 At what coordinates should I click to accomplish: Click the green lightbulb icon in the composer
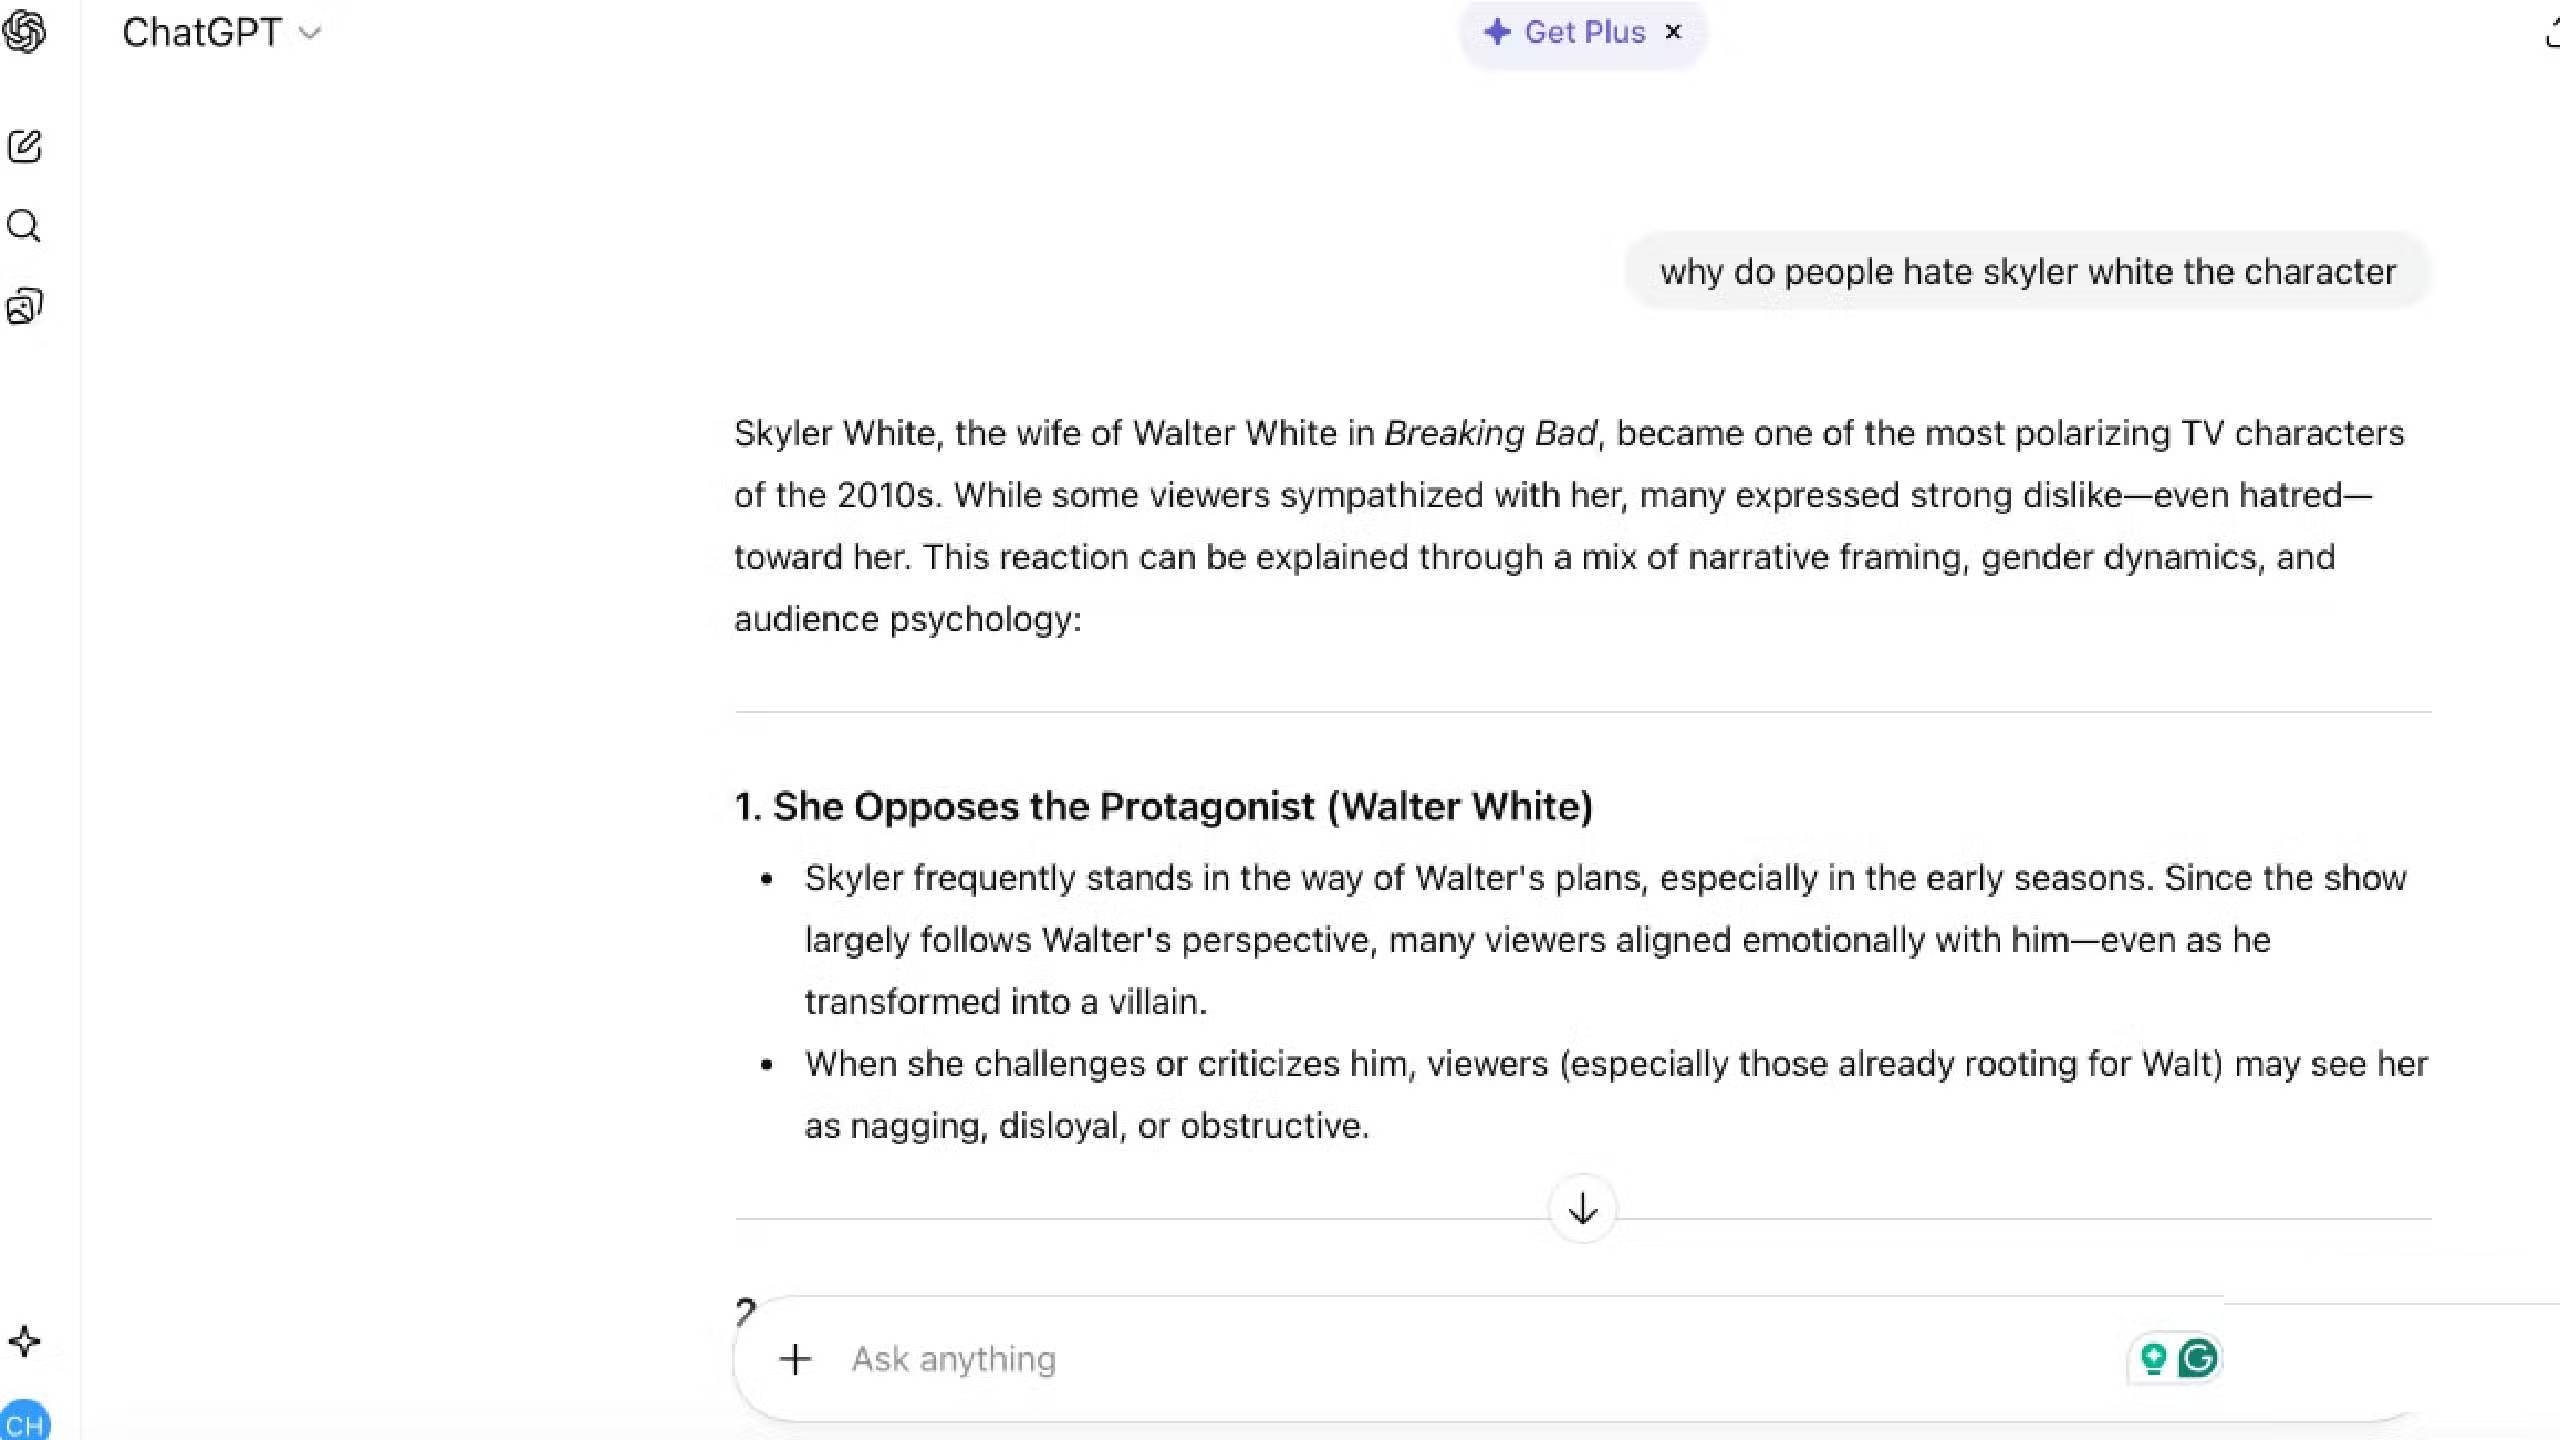pyautogui.click(x=2152, y=1358)
